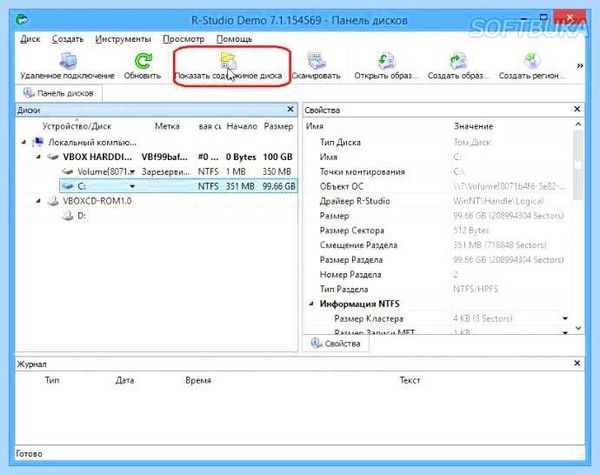Click the D: disc icon
The image size is (600, 475).
(x=68, y=215)
